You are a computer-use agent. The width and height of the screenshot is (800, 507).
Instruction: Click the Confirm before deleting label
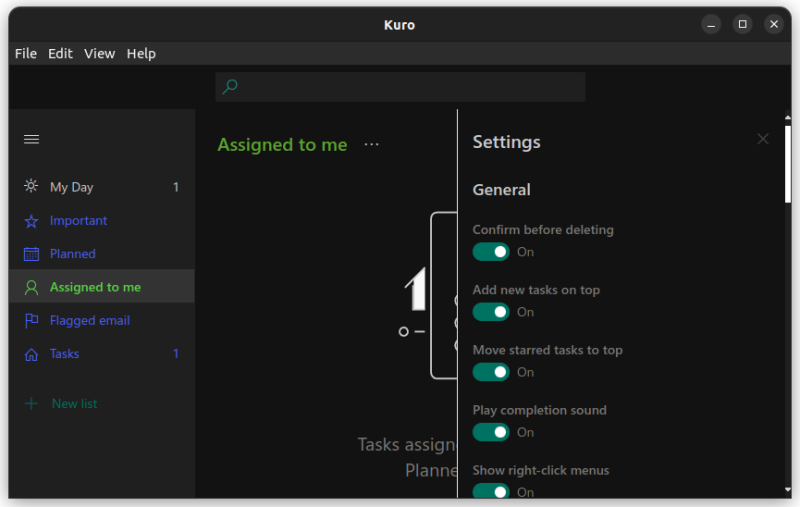(543, 230)
